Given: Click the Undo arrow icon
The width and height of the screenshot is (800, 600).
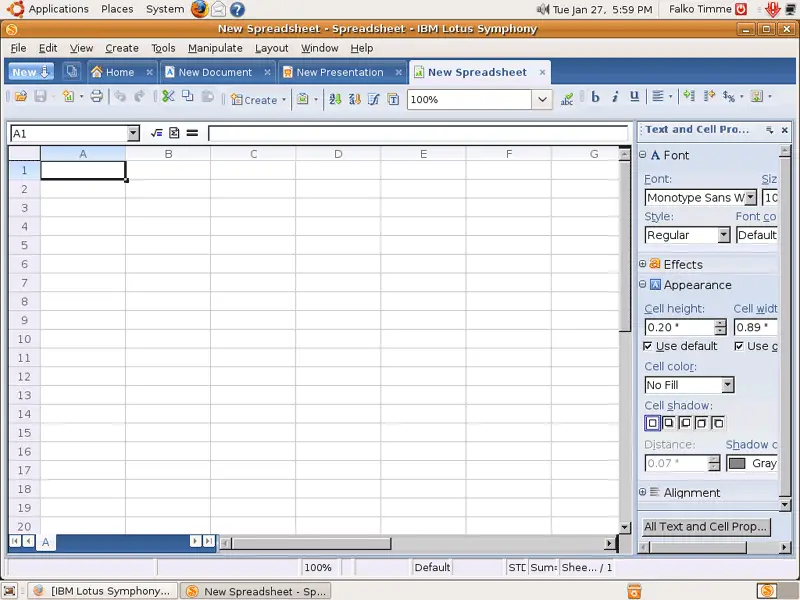Looking at the screenshot, I should 120,96.
